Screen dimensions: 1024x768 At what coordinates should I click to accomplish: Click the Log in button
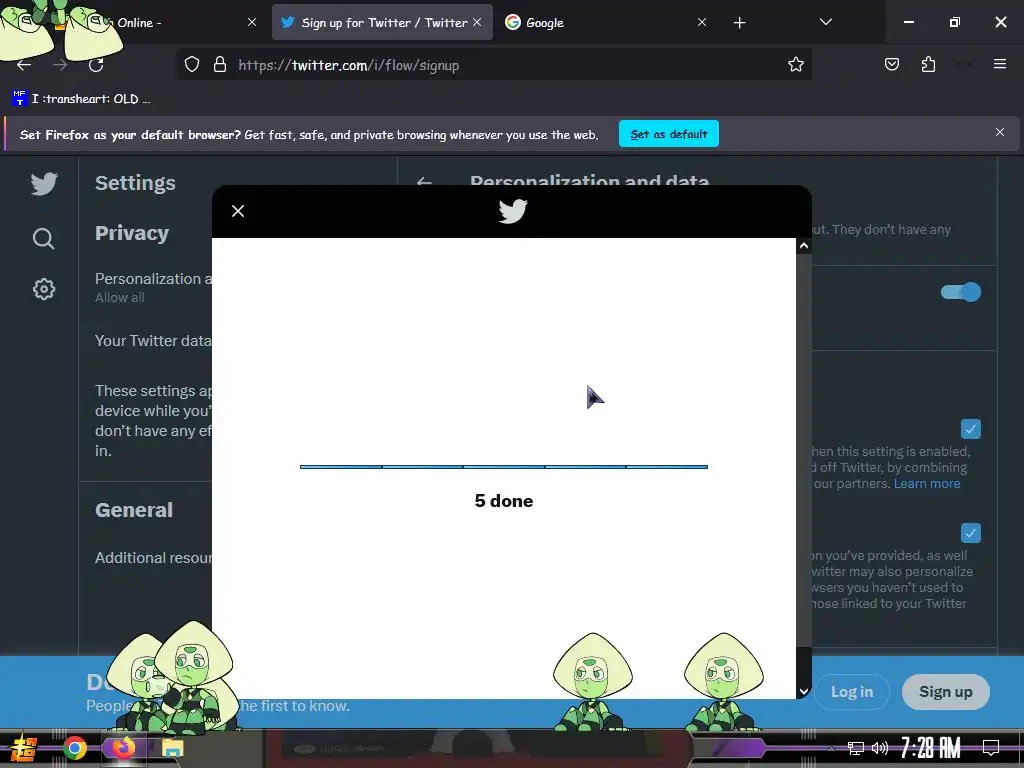(852, 692)
